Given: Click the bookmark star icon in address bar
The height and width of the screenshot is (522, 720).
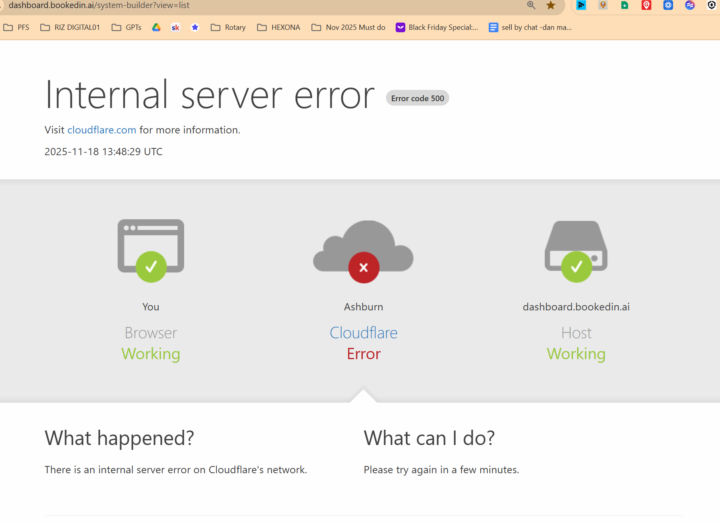Looking at the screenshot, I should tap(551, 5).
